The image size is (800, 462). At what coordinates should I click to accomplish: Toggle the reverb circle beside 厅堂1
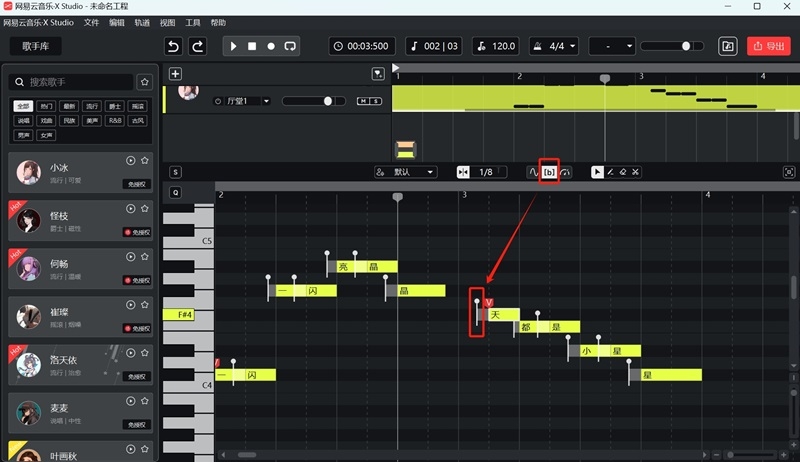tap(218, 101)
